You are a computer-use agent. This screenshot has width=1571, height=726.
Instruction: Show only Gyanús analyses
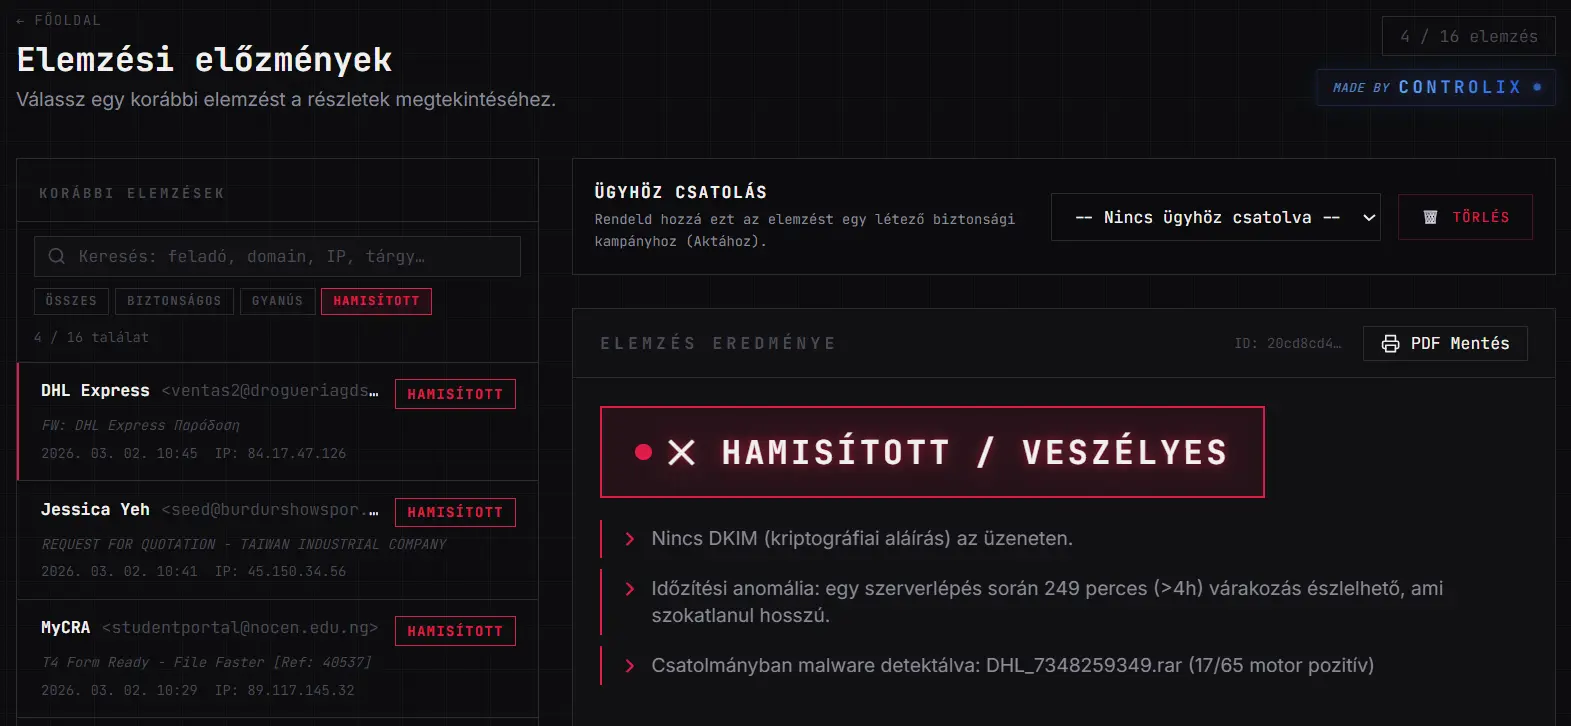click(277, 301)
